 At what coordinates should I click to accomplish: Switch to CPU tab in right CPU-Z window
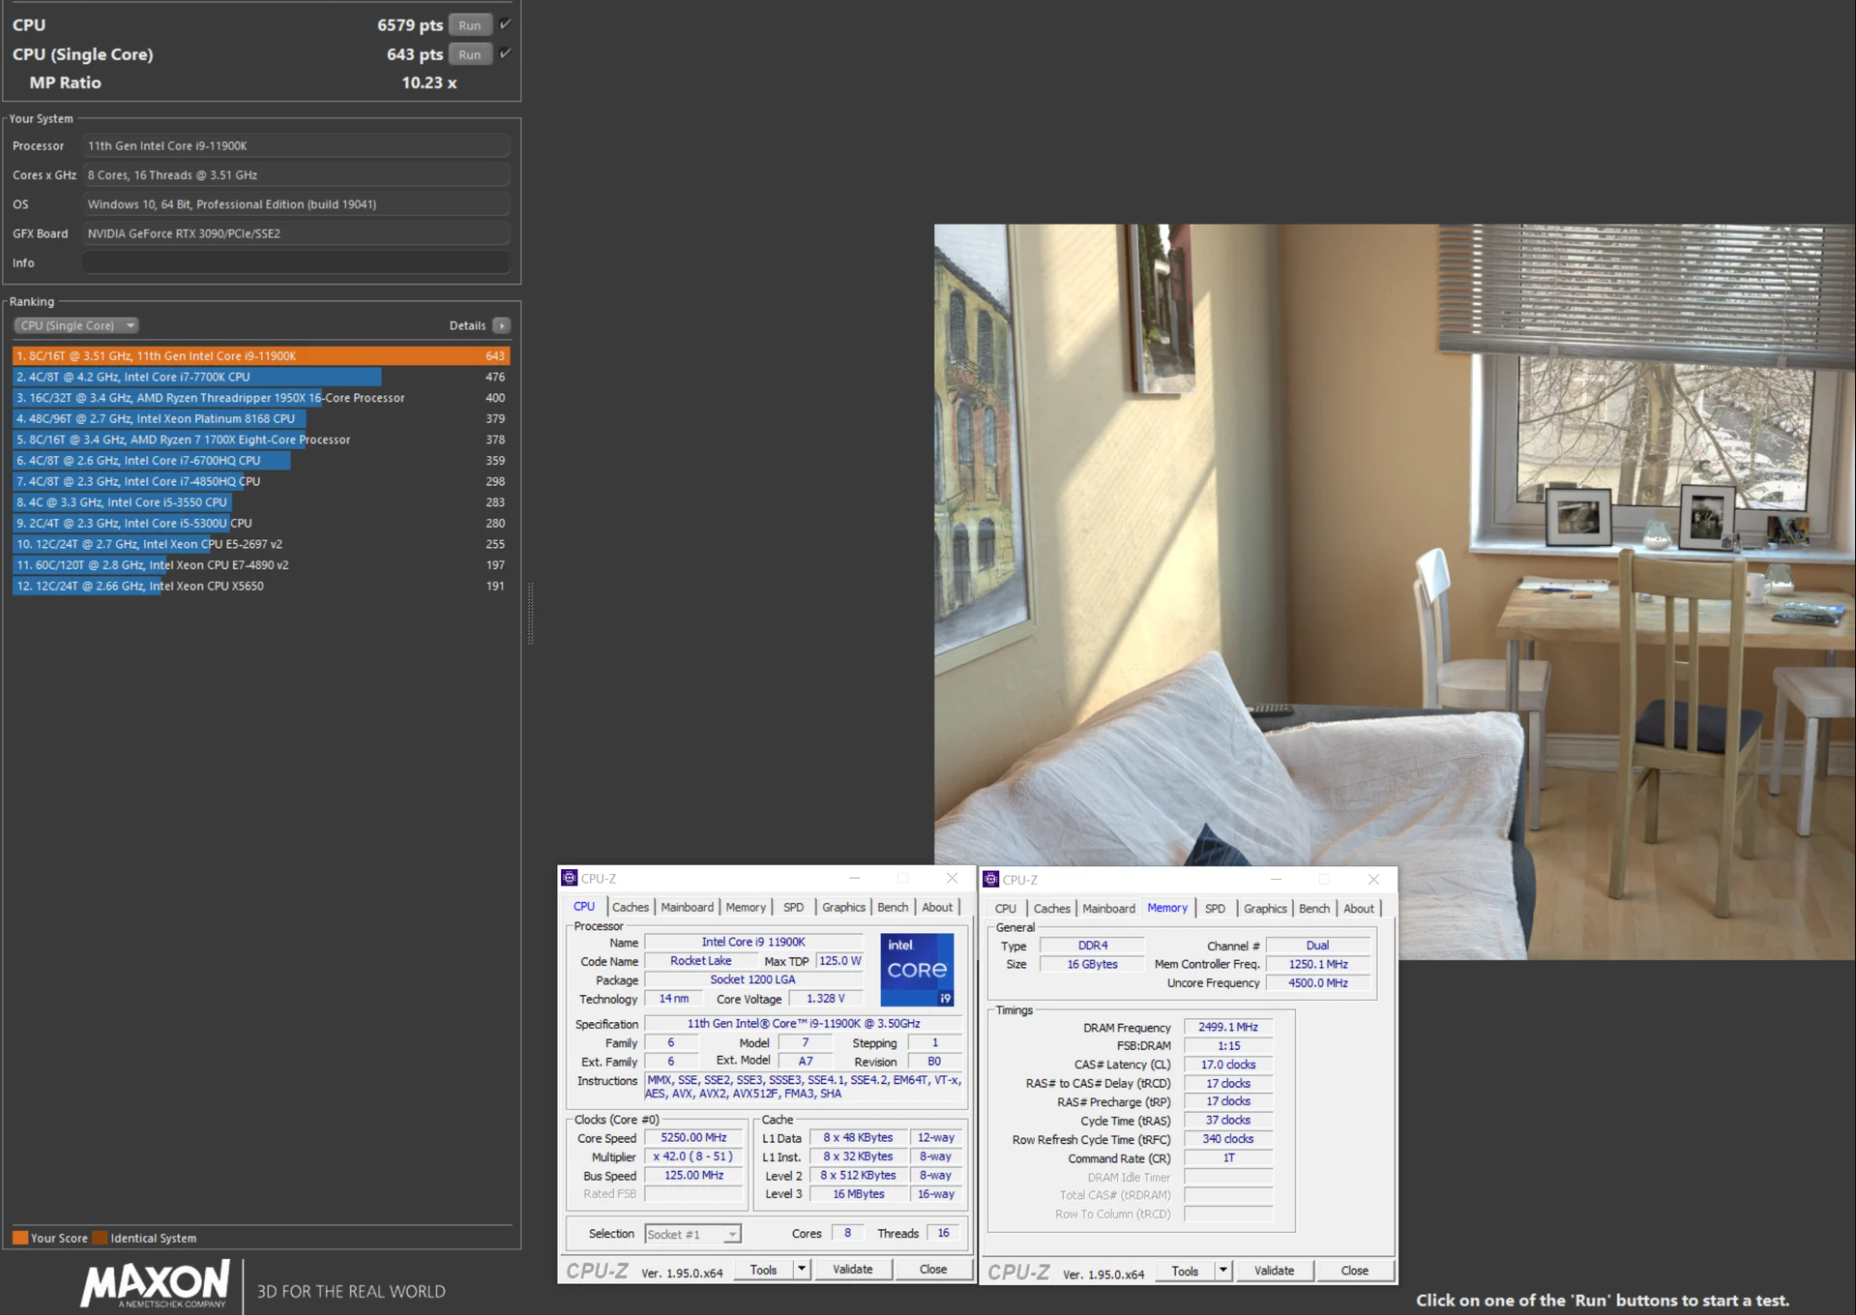(1005, 908)
